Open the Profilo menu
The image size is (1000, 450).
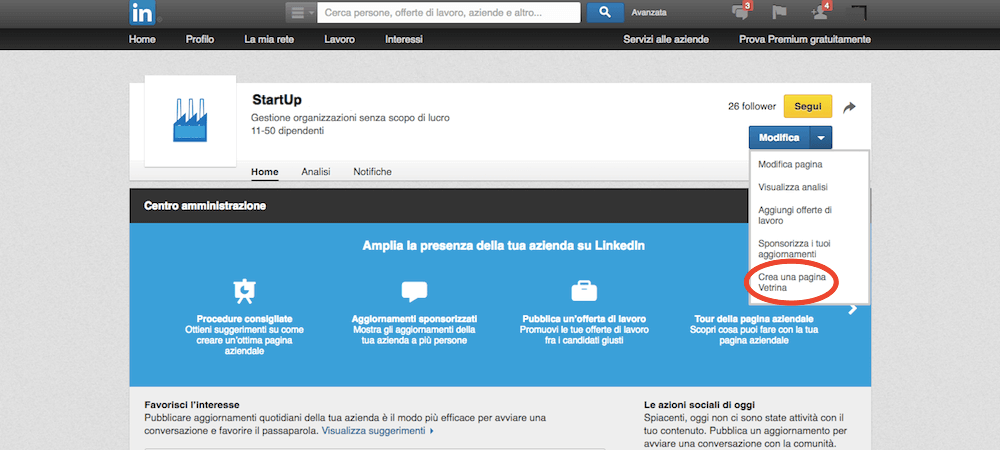[200, 40]
